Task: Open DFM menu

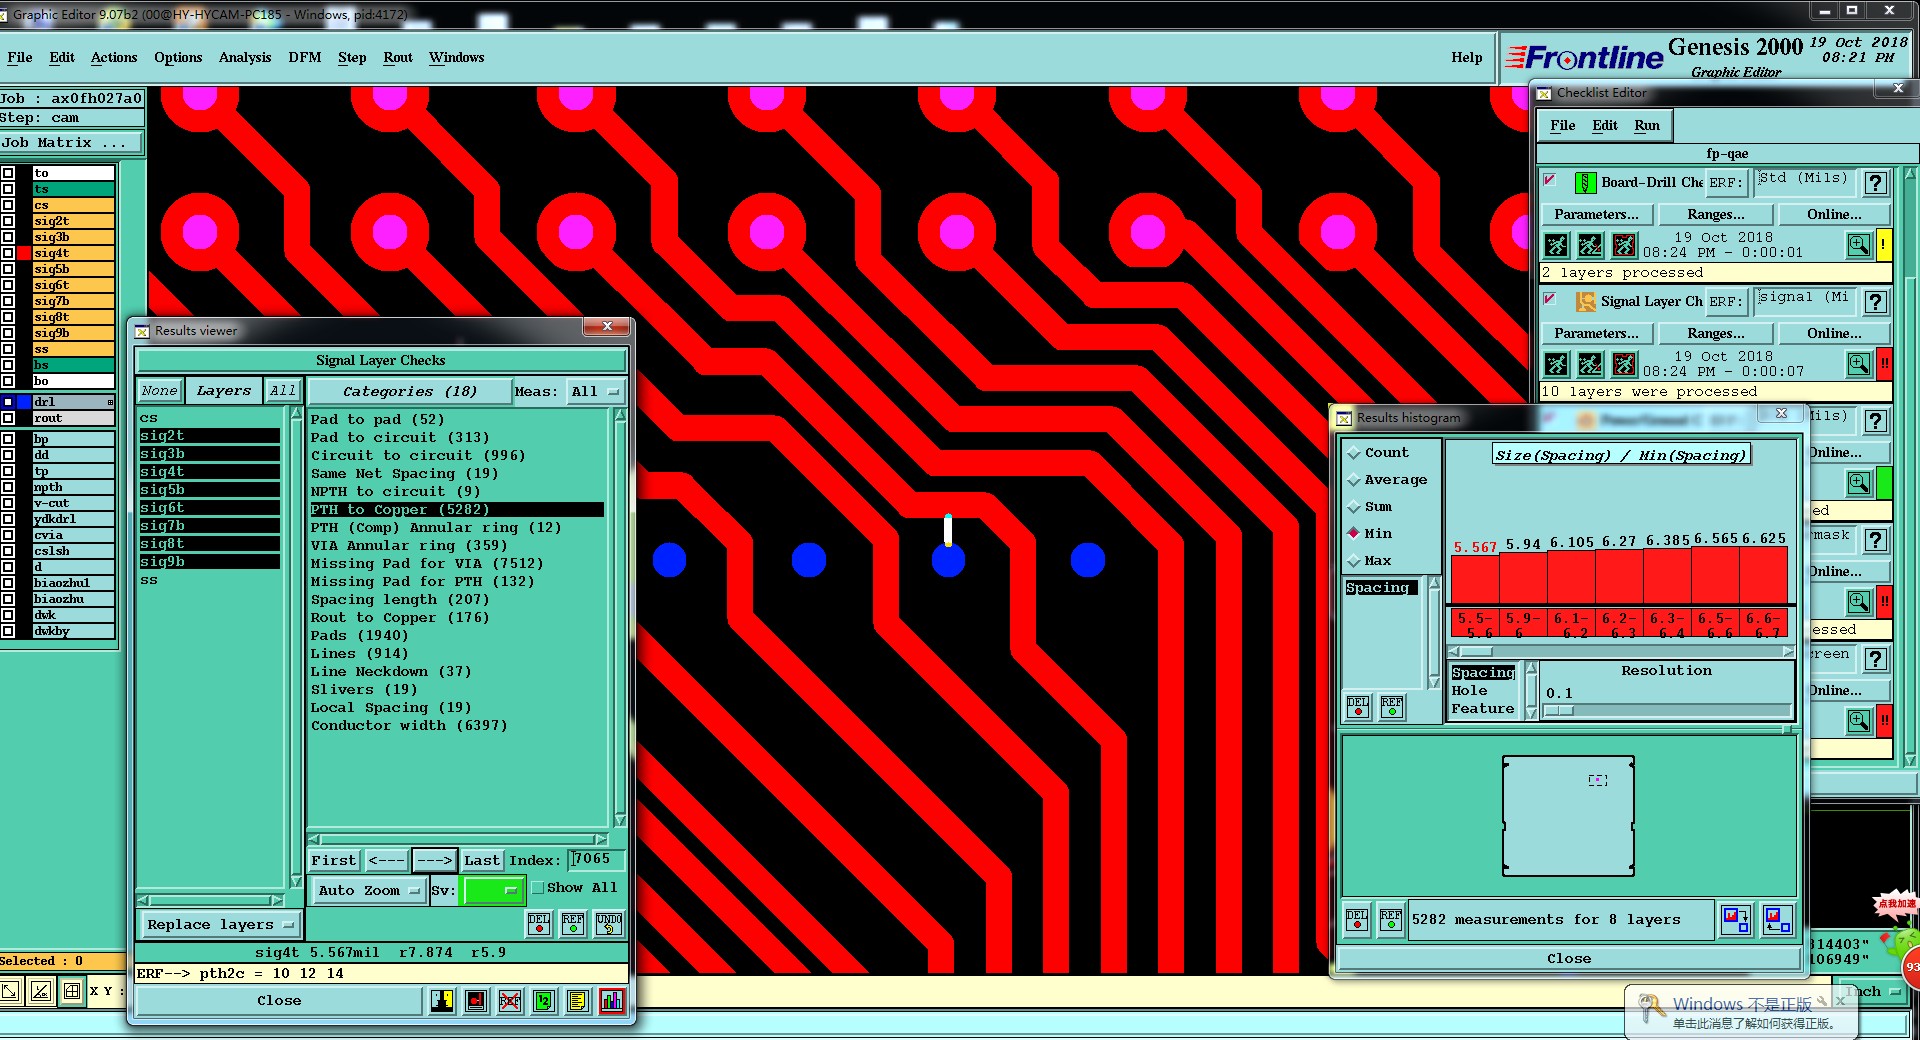Action: tap(305, 57)
